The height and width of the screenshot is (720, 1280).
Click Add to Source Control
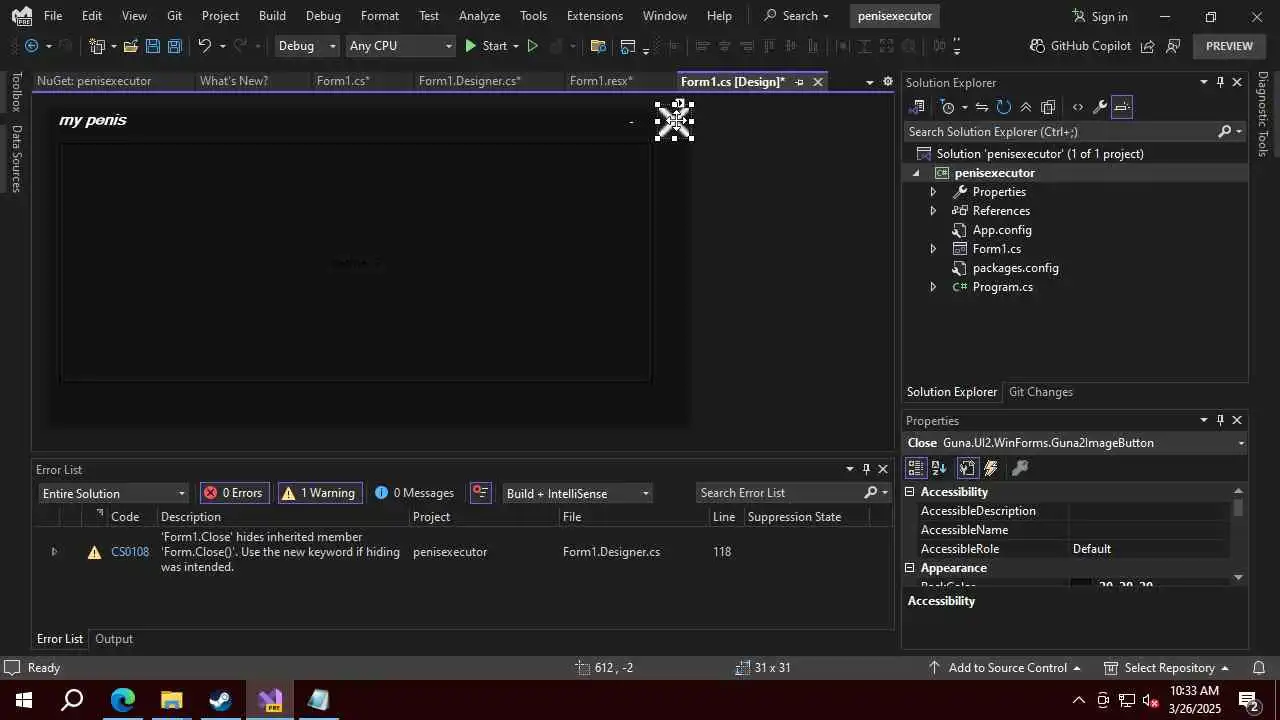point(1007,668)
